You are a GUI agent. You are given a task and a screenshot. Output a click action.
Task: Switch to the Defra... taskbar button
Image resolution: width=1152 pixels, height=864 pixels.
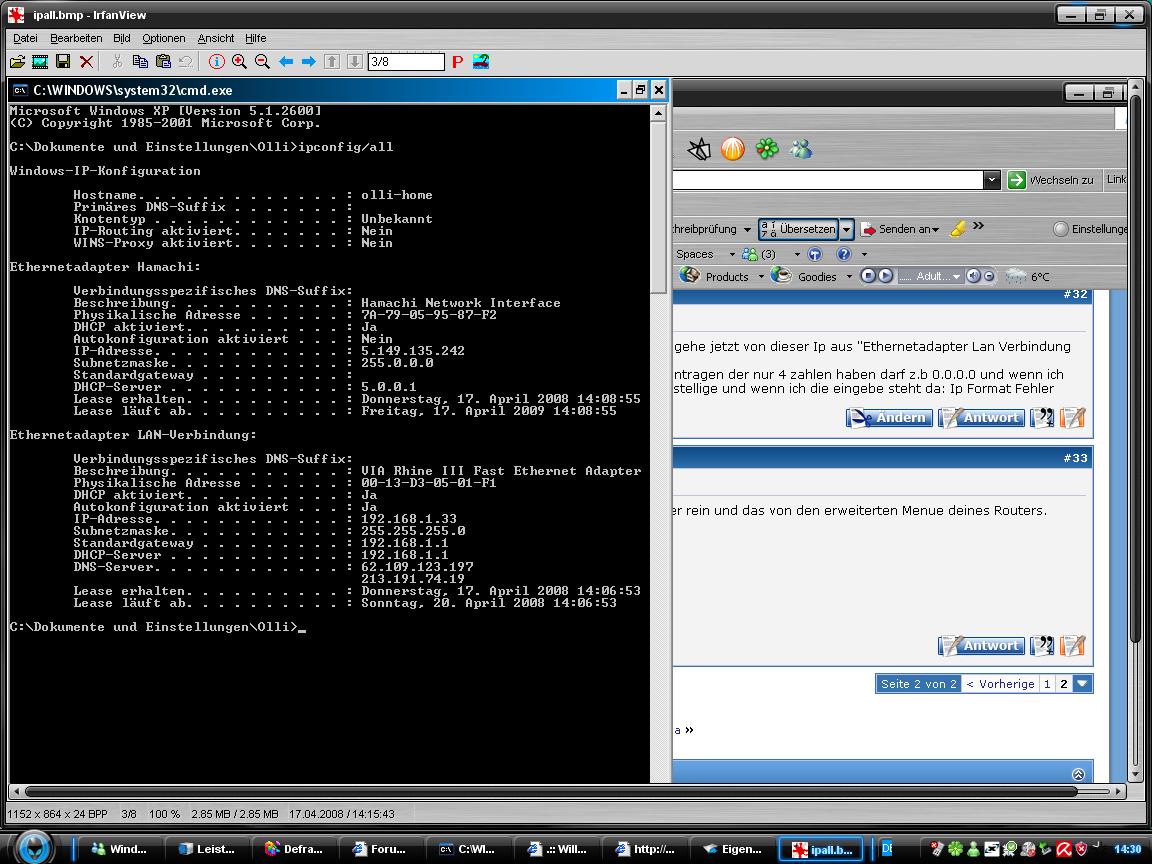point(294,849)
